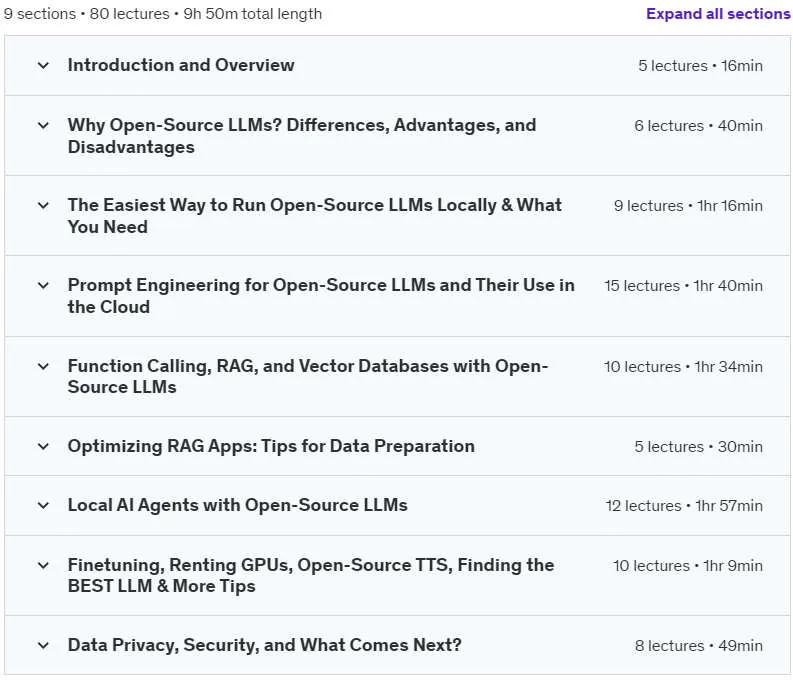793x680 pixels.
Task: Click Prompt Engineering for Open-Source LLMs title
Action: coord(321,296)
